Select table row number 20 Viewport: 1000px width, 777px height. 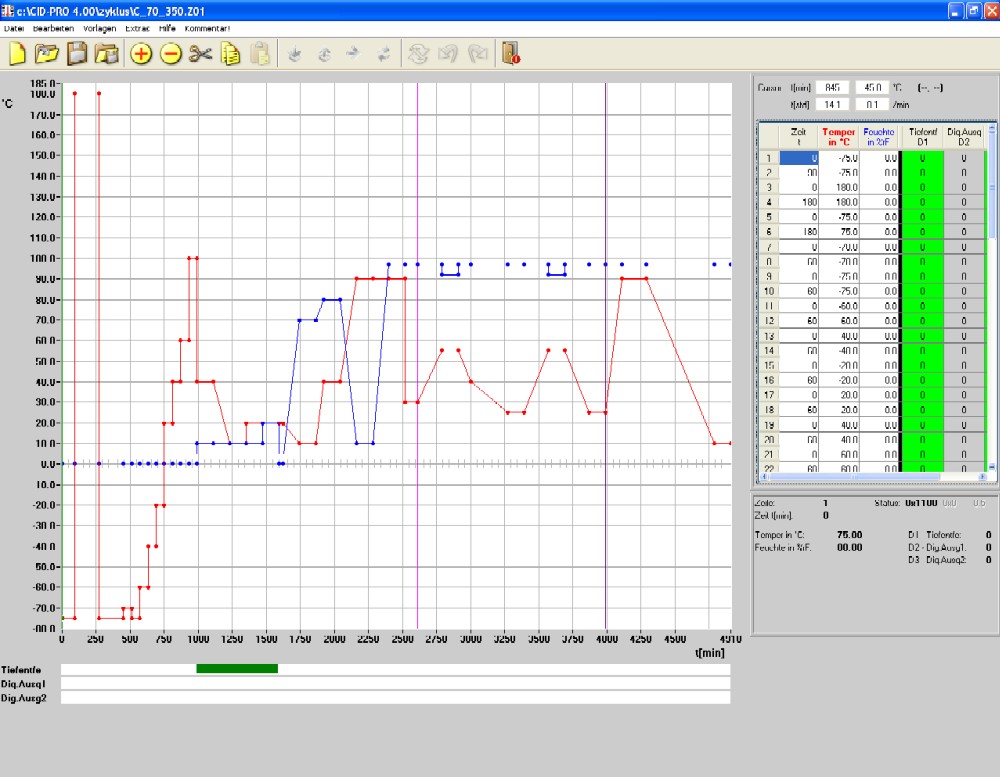[769, 440]
